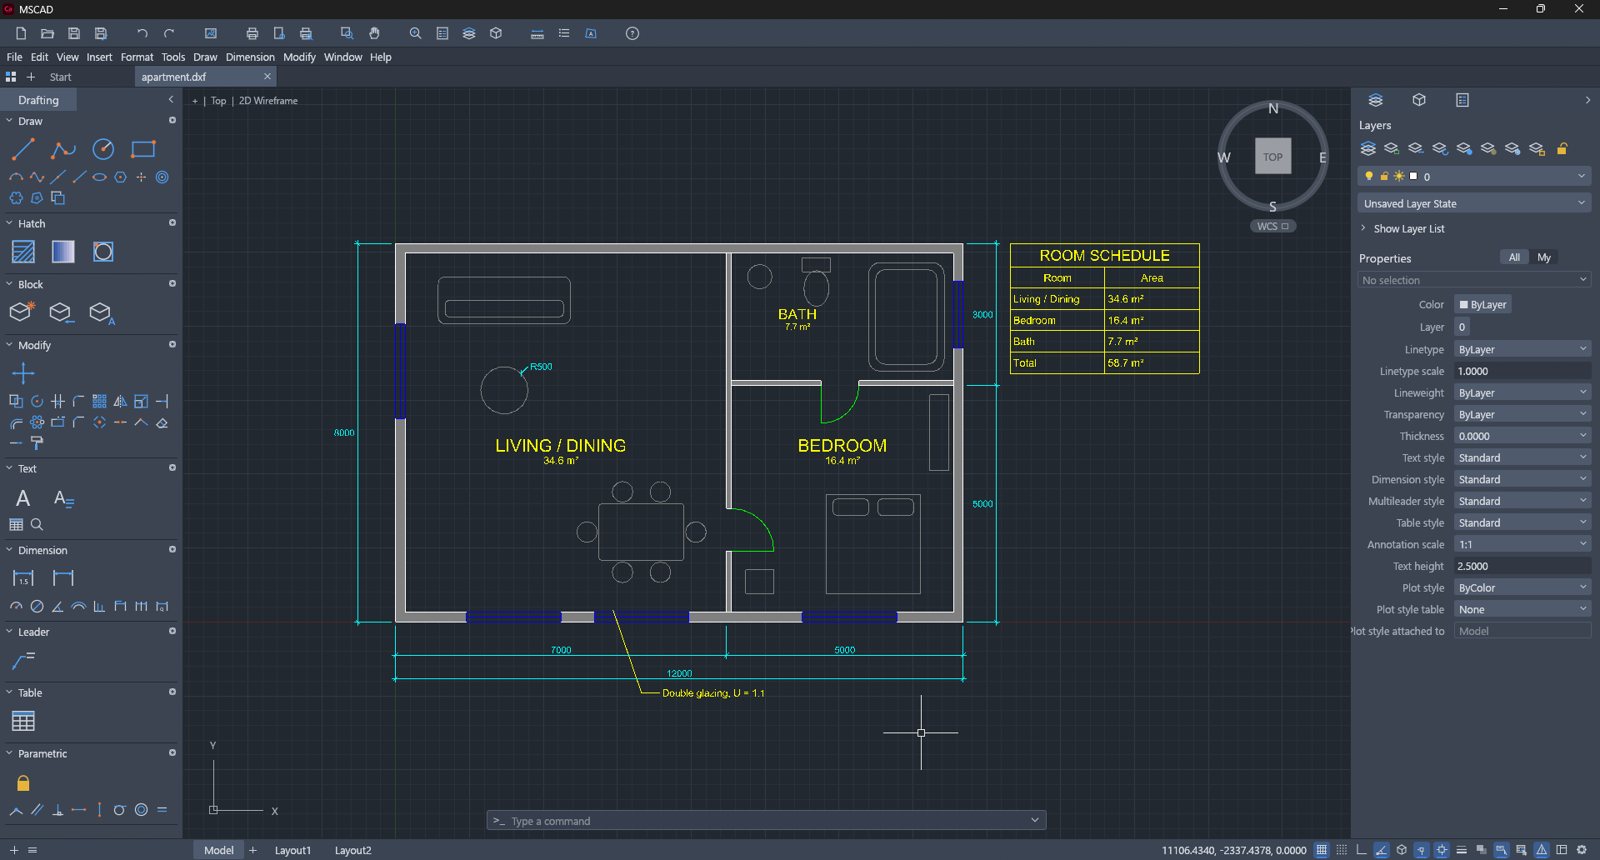Open the current layer dropdown
The height and width of the screenshot is (860, 1600).
(x=1474, y=176)
